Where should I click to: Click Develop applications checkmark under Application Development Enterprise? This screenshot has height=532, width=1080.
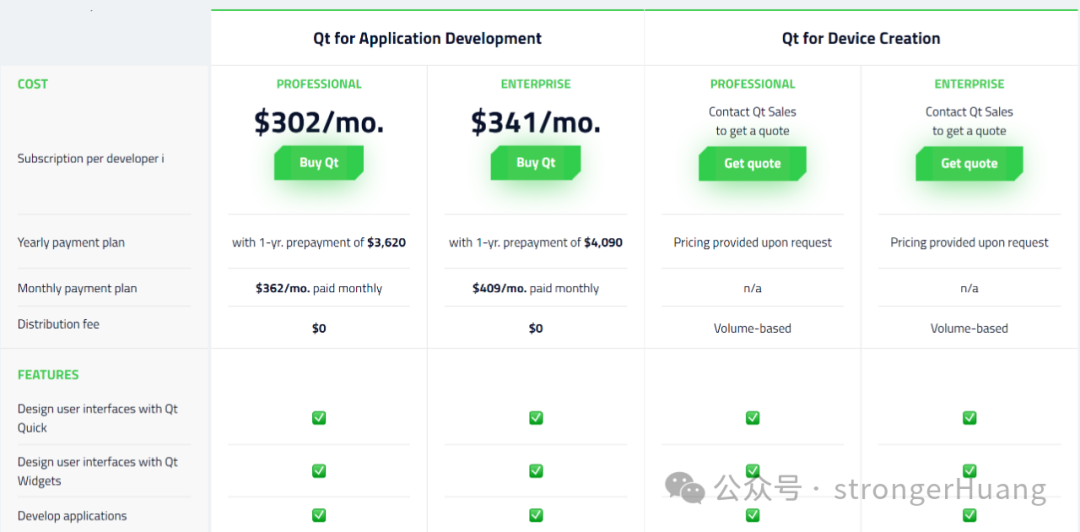coord(536,515)
